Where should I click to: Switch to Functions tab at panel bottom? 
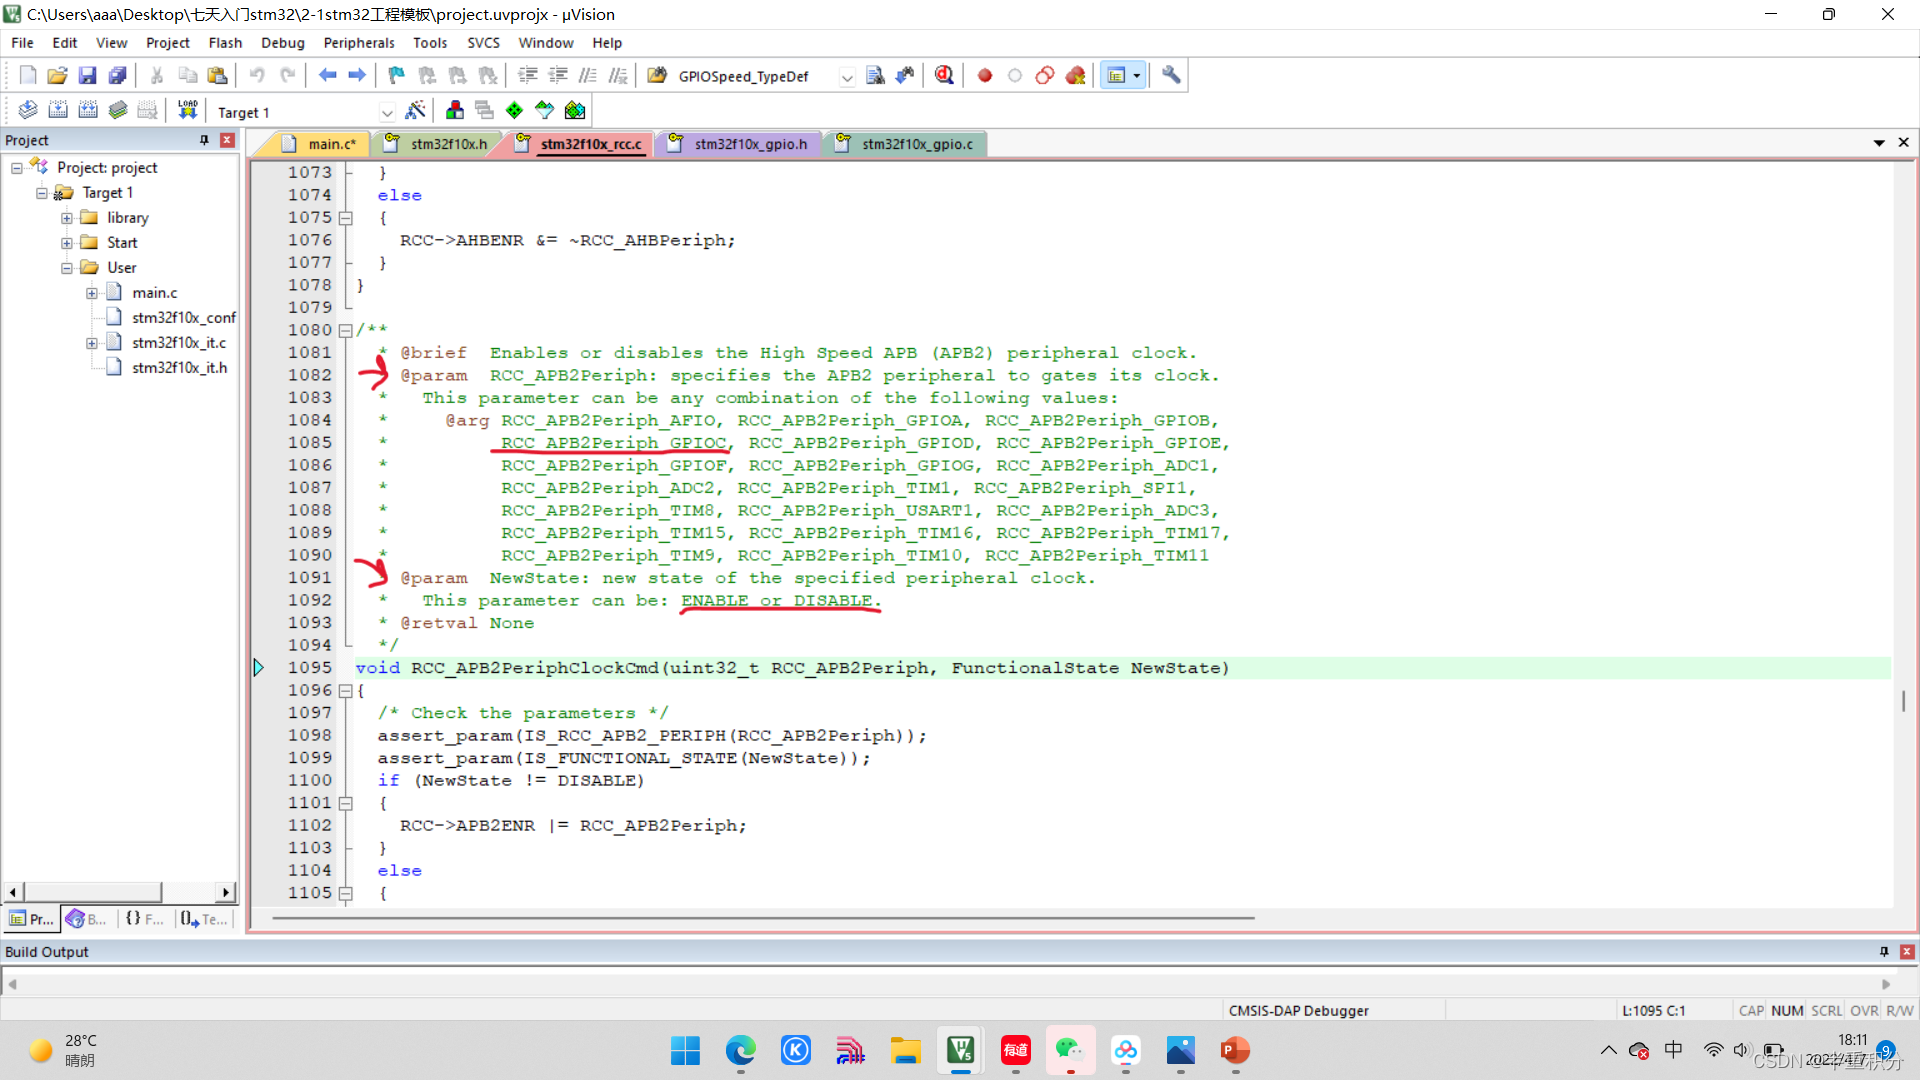(145, 919)
